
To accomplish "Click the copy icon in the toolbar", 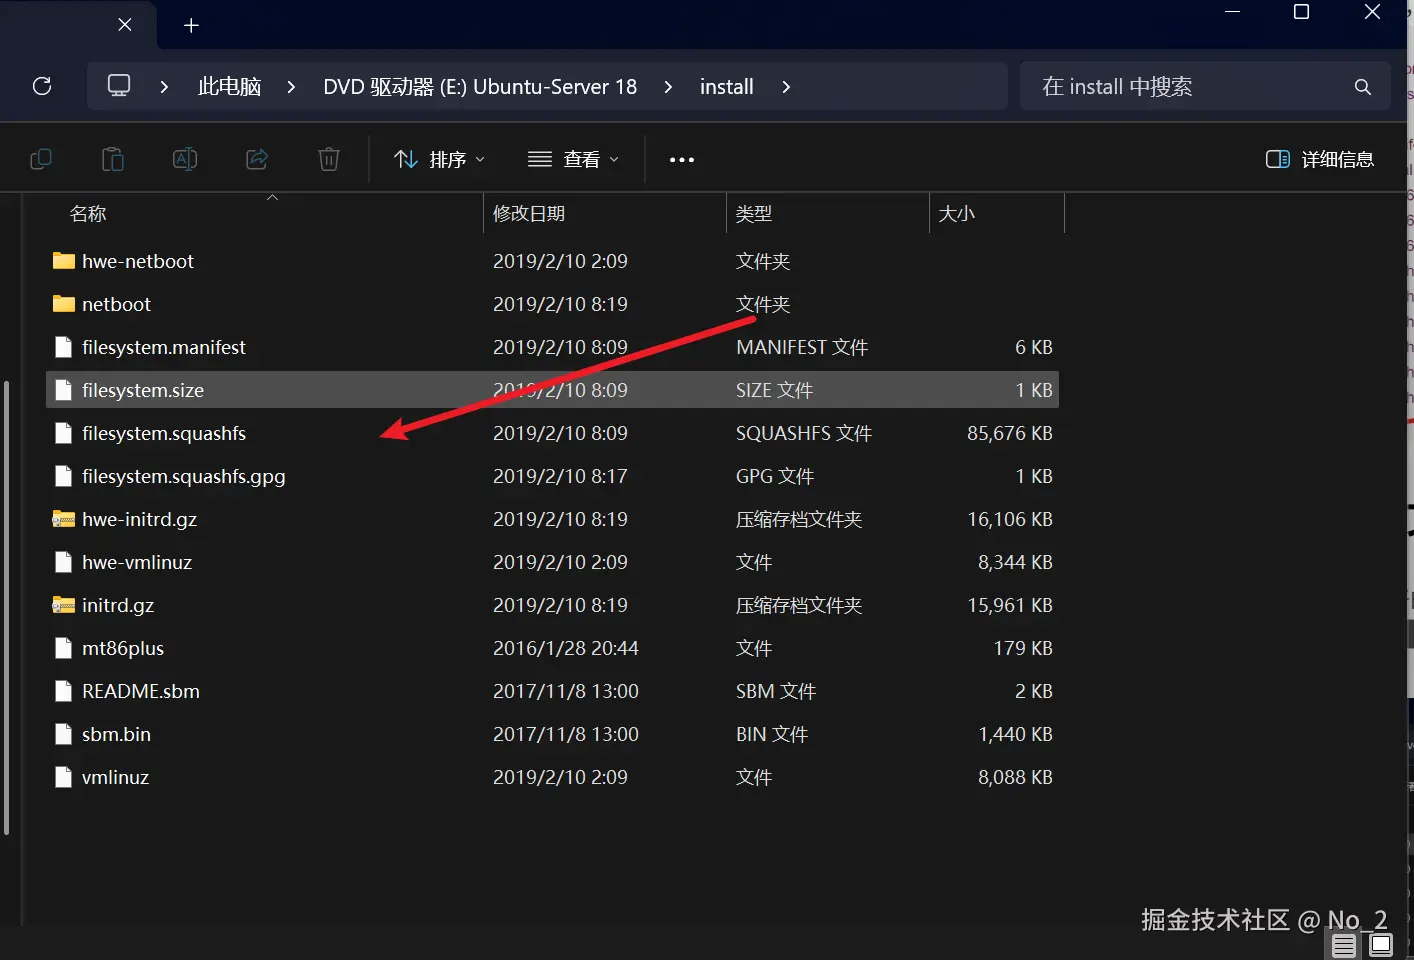I will (x=41, y=159).
